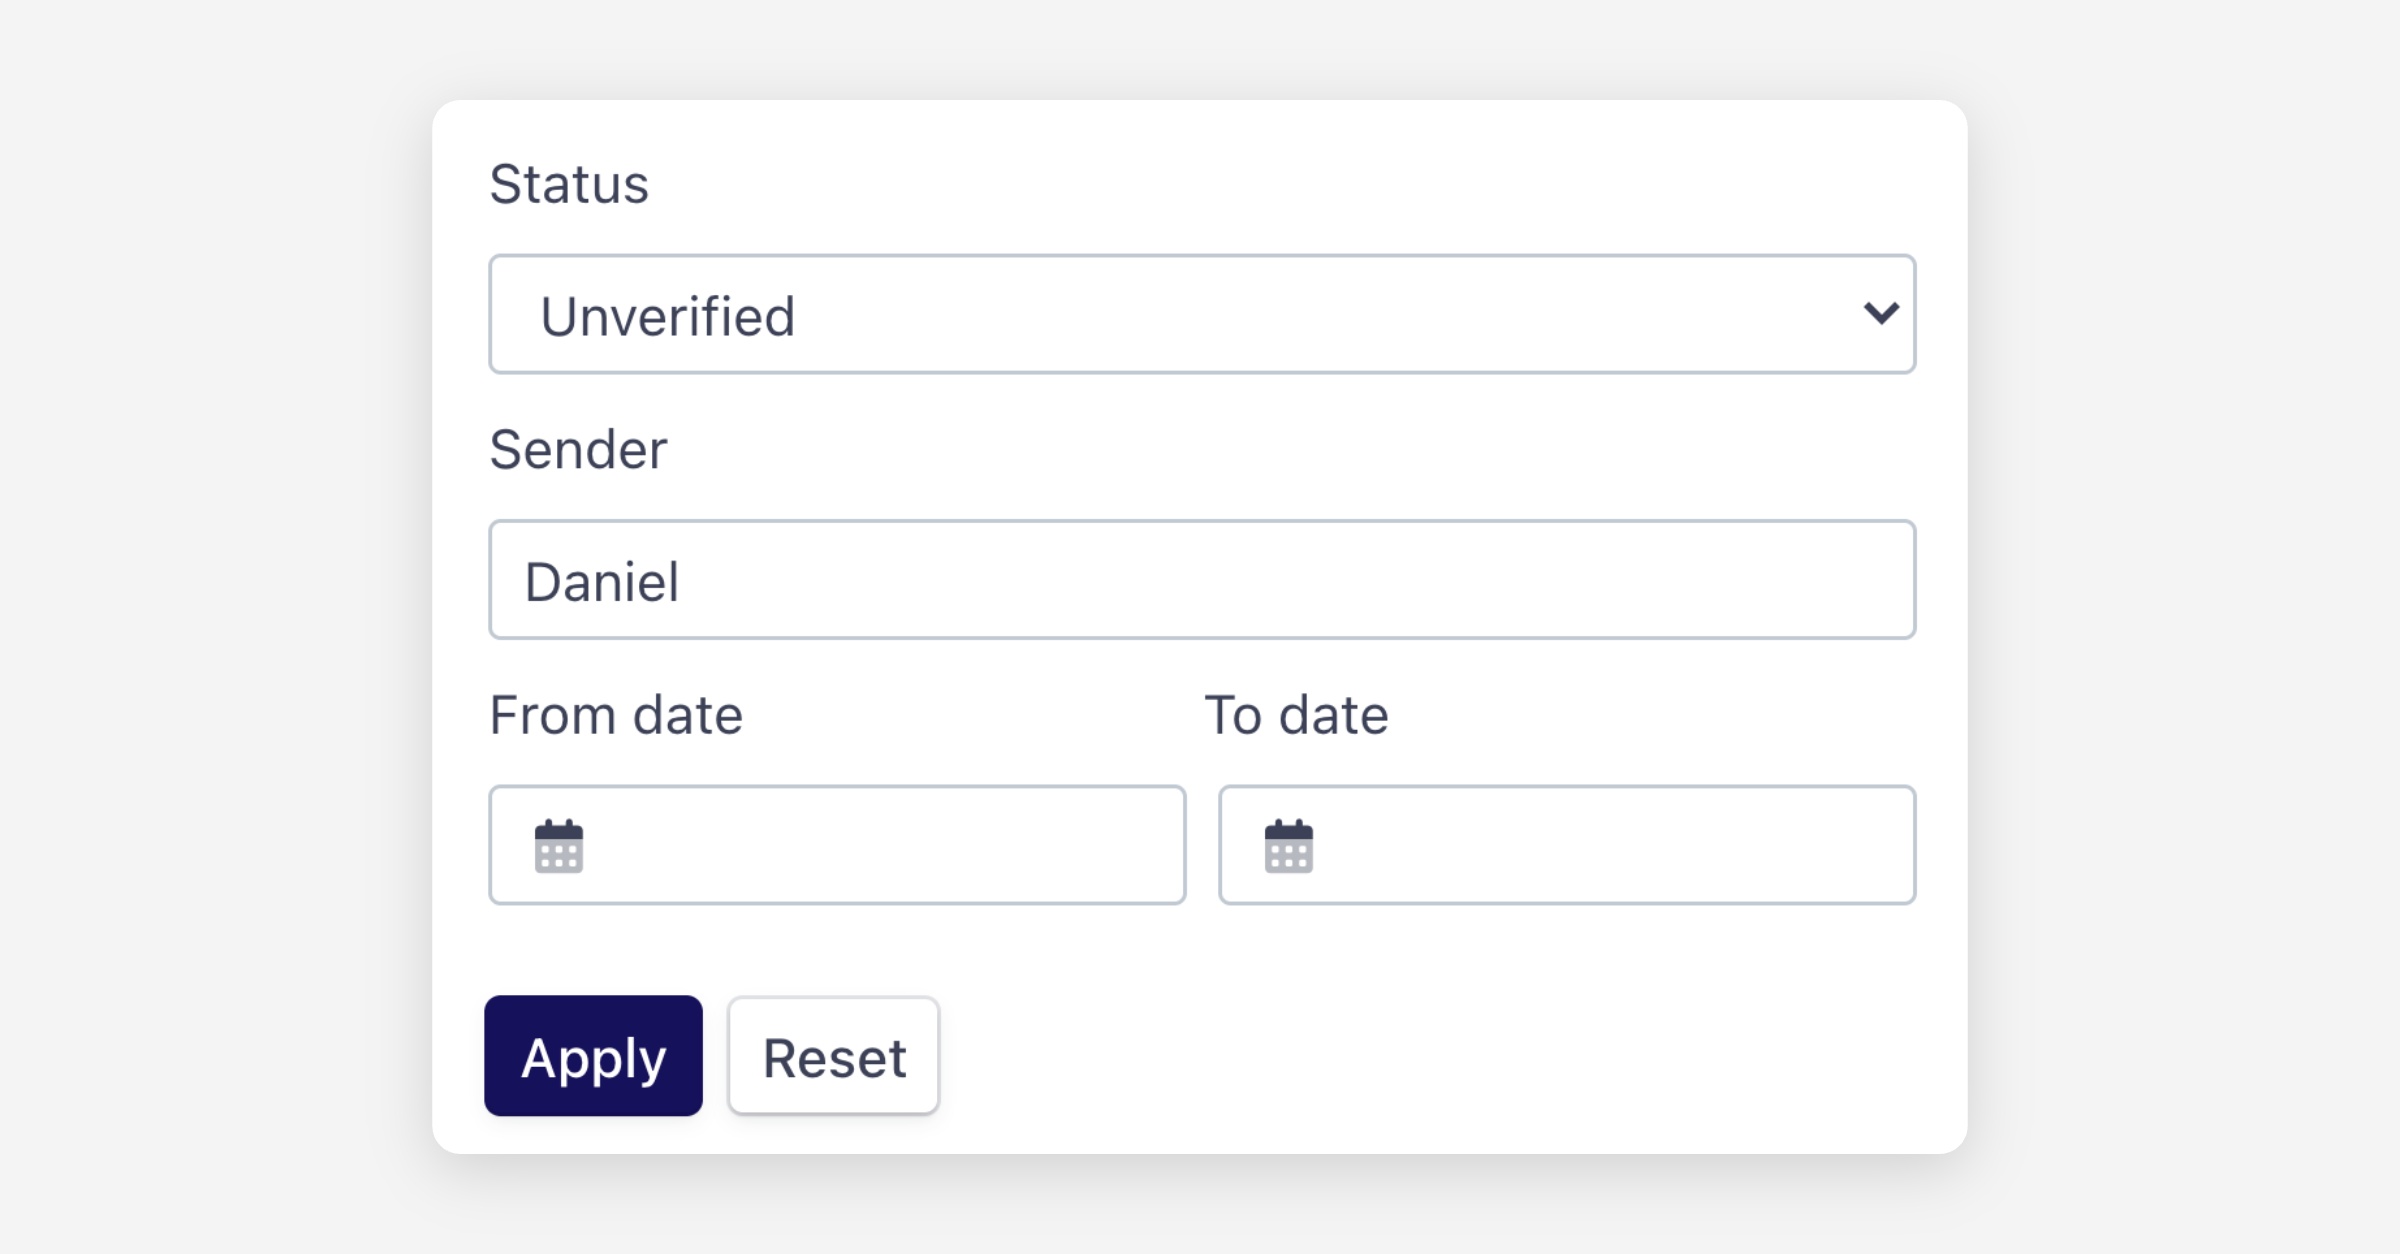Click the From date label
2400x1254 pixels.
(x=616, y=716)
